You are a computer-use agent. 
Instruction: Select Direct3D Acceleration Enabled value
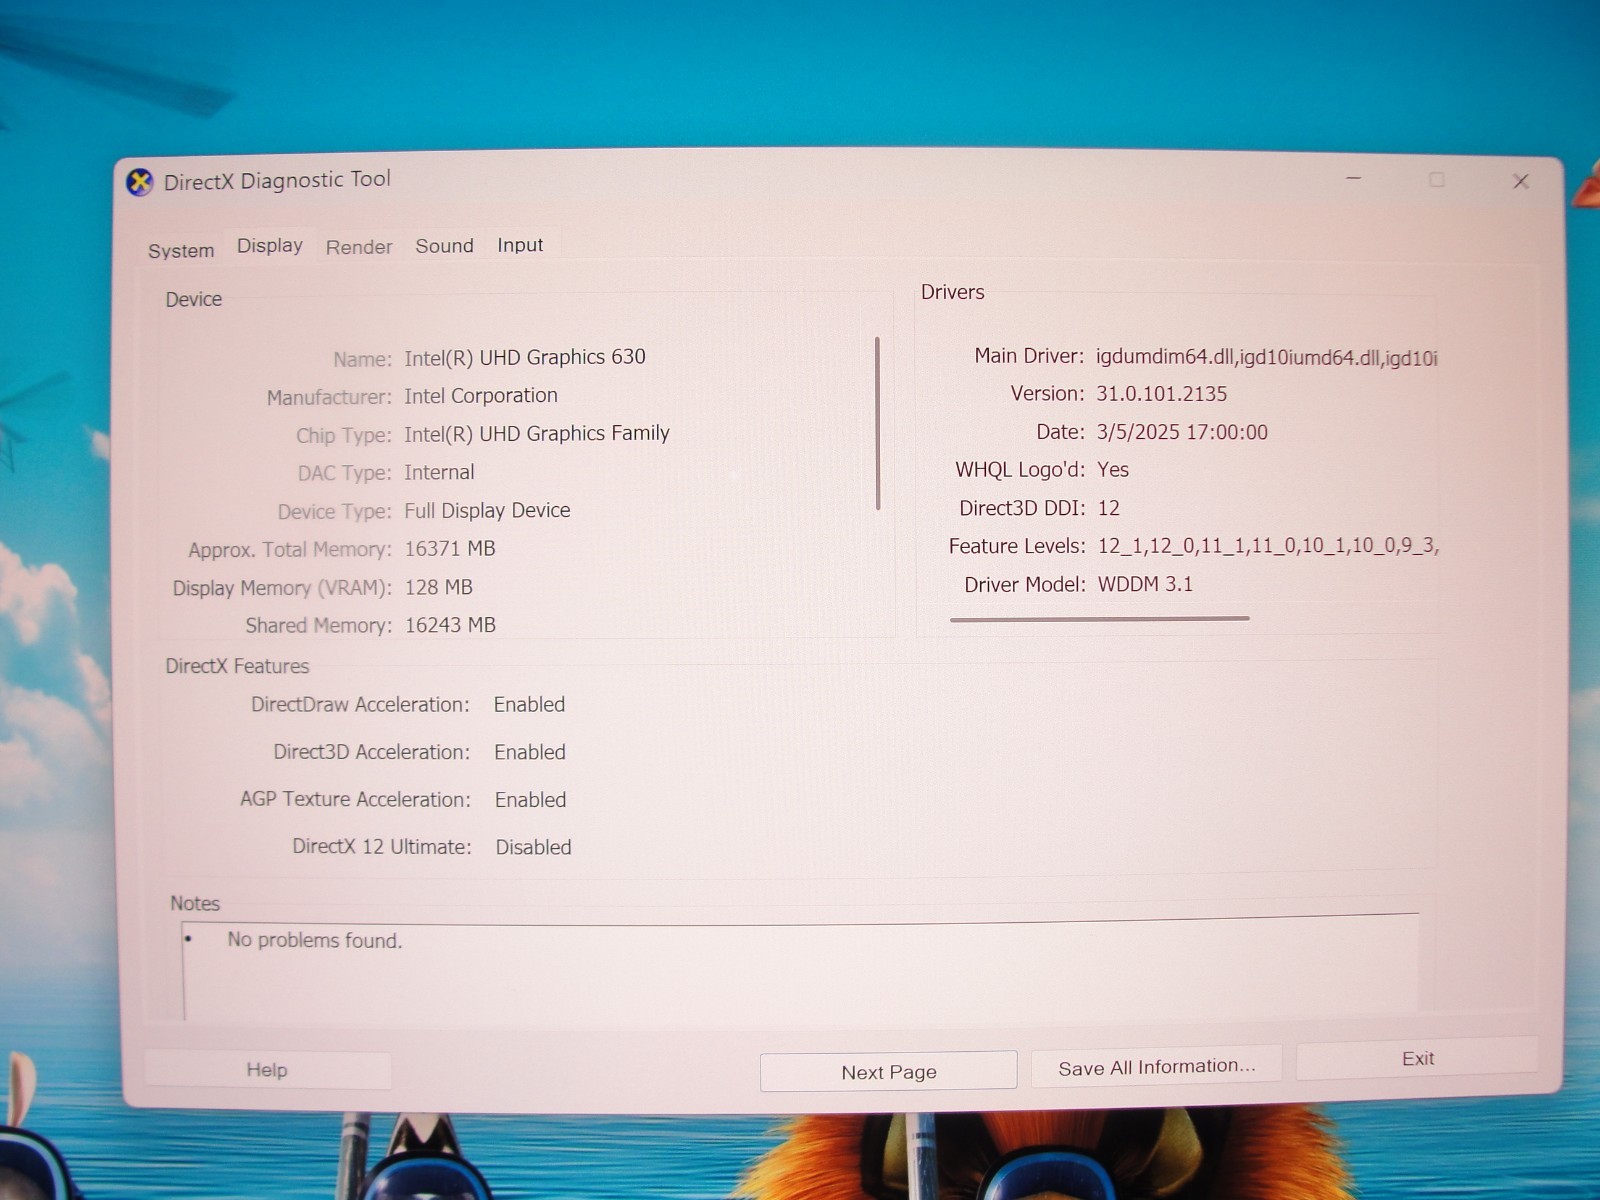coord(530,752)
